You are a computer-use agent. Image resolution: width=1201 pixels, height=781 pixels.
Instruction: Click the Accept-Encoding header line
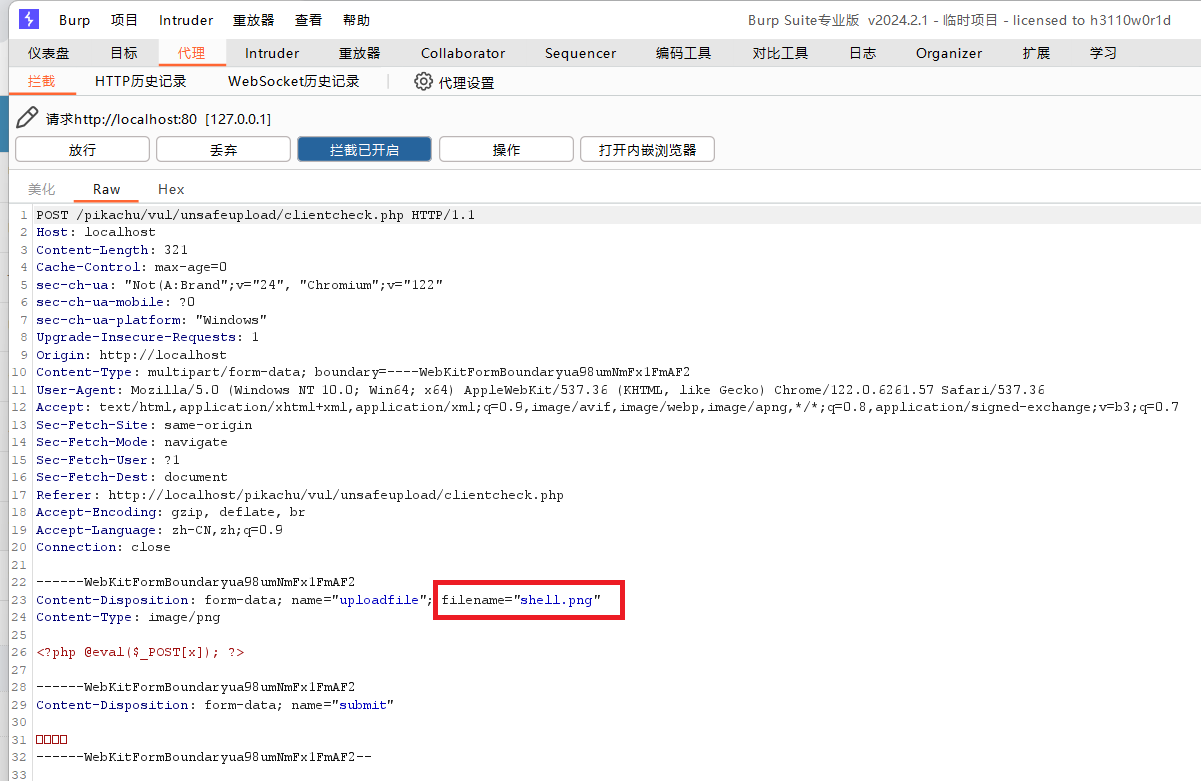pos(171,512)
